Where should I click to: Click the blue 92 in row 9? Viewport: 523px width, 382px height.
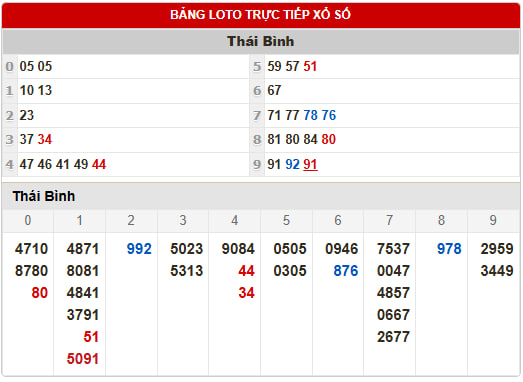pos(293,164)
